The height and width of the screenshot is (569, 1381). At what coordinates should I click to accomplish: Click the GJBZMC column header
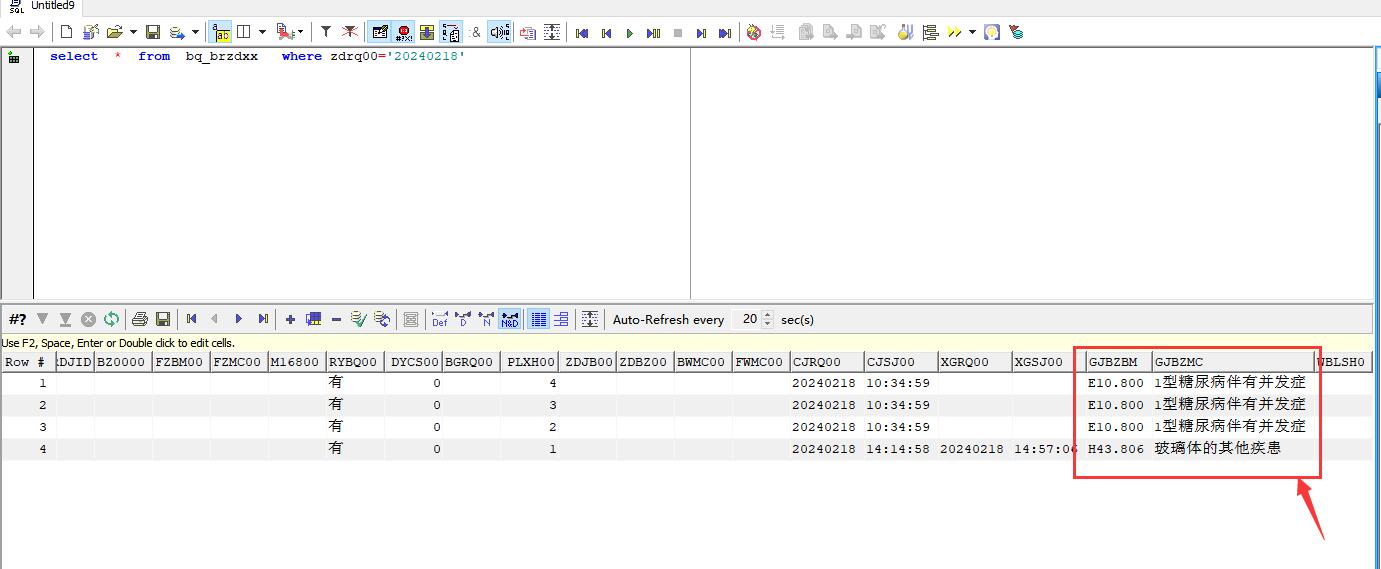click(x=1234, y=362)
